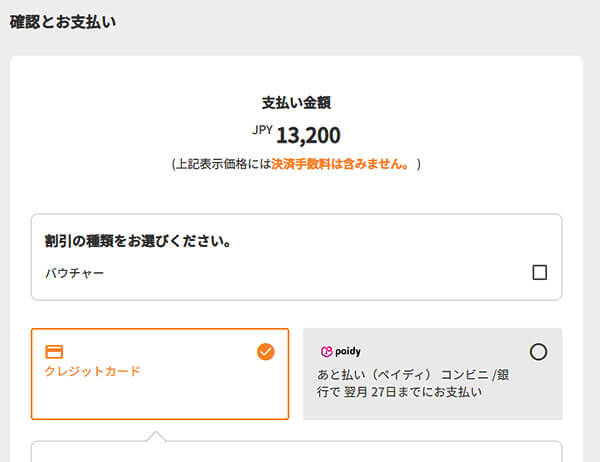Choose the クレジットカード payment label
Image resolution: width=600 pixels, height=462 pixels.
coord(93,371)
